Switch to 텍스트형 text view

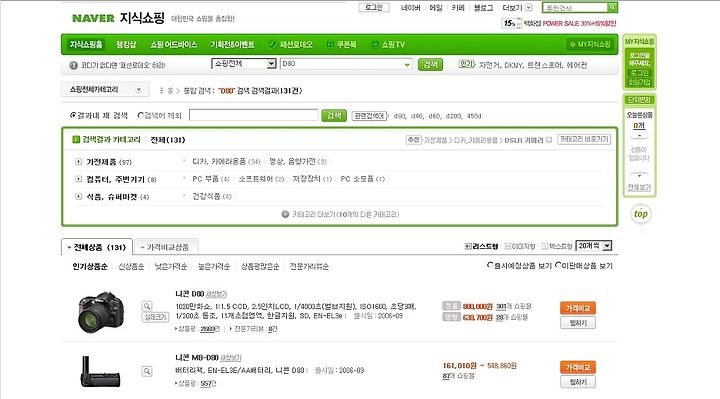click(557, 247)
